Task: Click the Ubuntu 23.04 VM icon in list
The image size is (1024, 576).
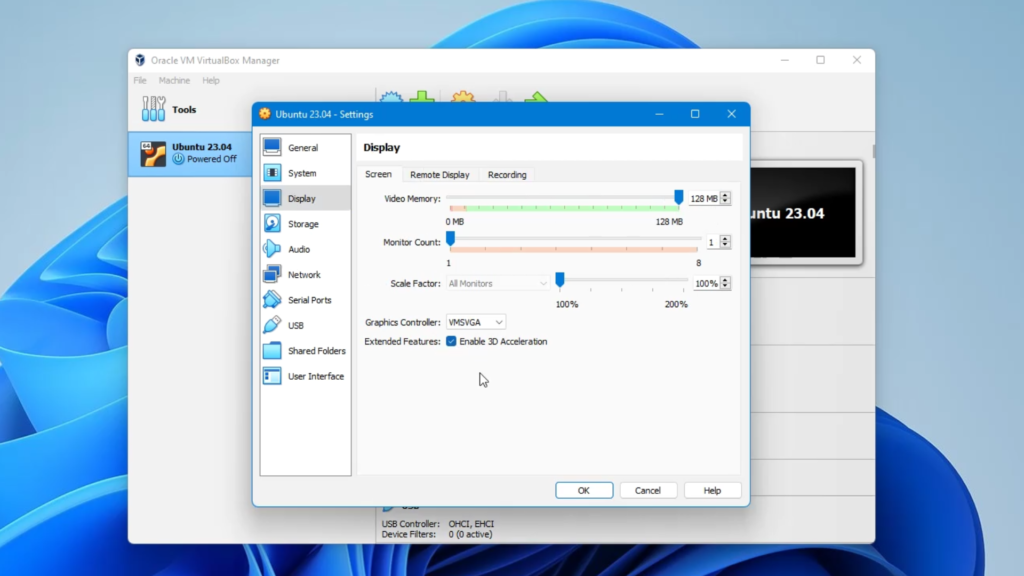Action: pos(153,154)
